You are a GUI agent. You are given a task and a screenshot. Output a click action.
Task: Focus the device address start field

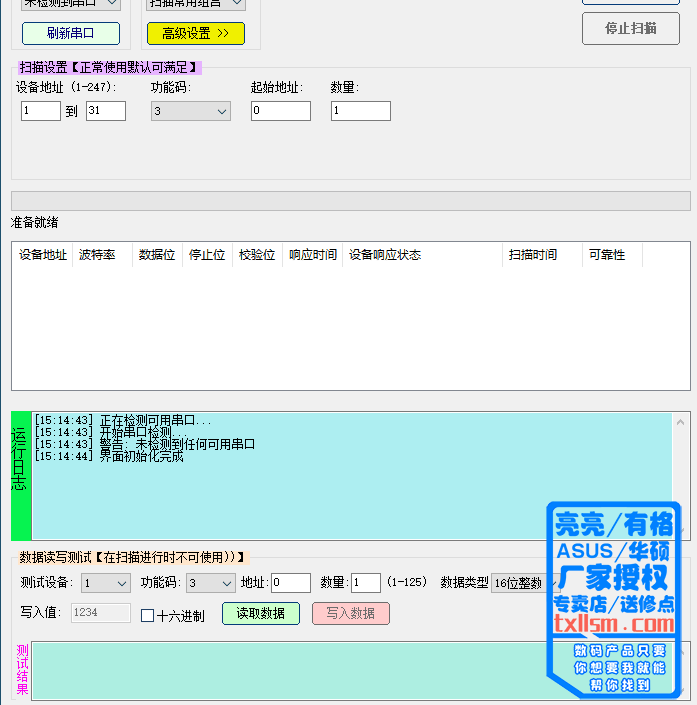pos(40,111)
